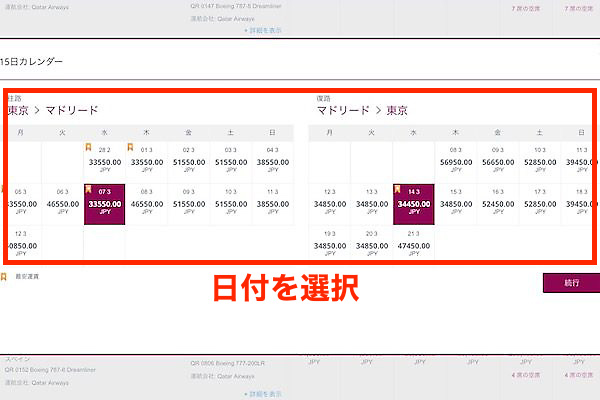Click the マドリード > 東京 return route heading
Viewport: 600px width, 400px height.
(362, 110)
